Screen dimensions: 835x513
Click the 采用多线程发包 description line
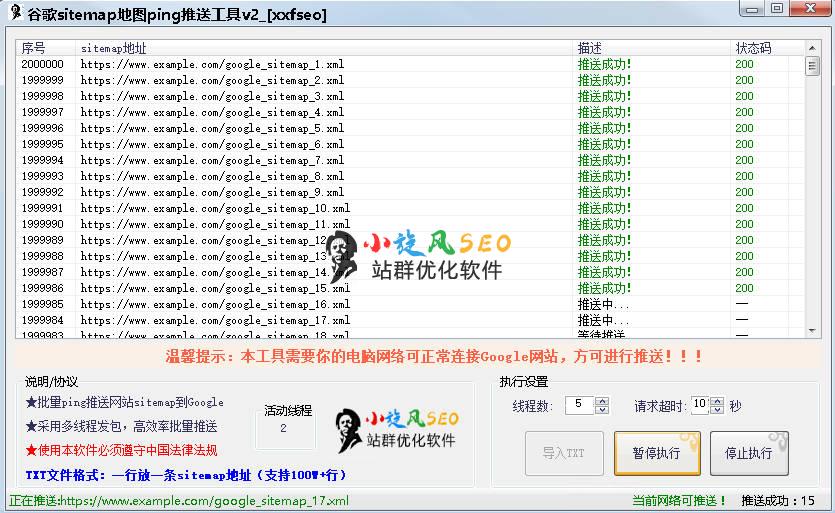(121, 427)
